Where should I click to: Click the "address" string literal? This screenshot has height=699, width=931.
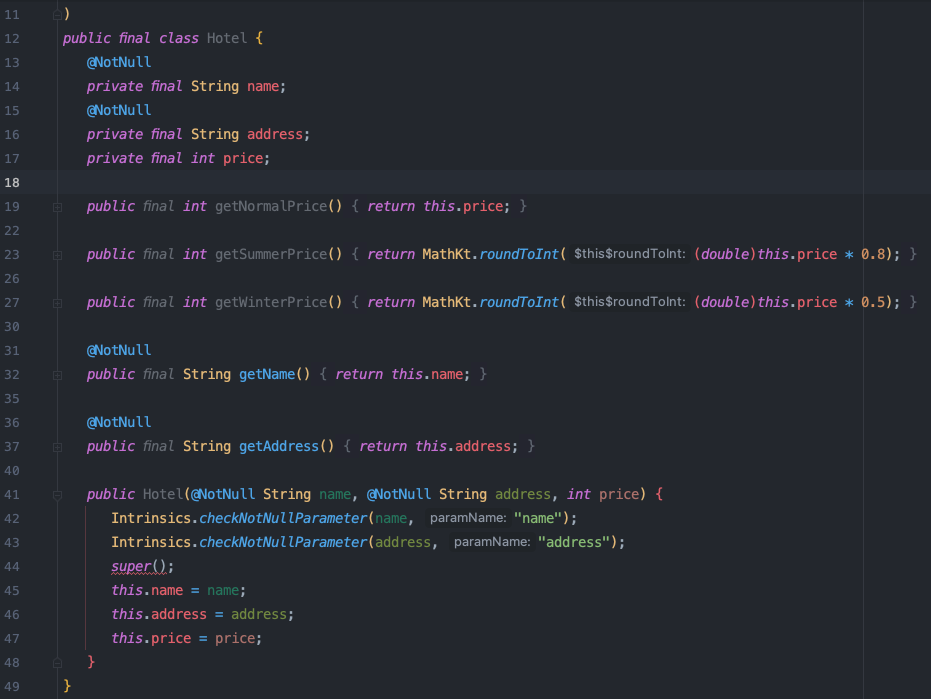click(x=574, y=542)
